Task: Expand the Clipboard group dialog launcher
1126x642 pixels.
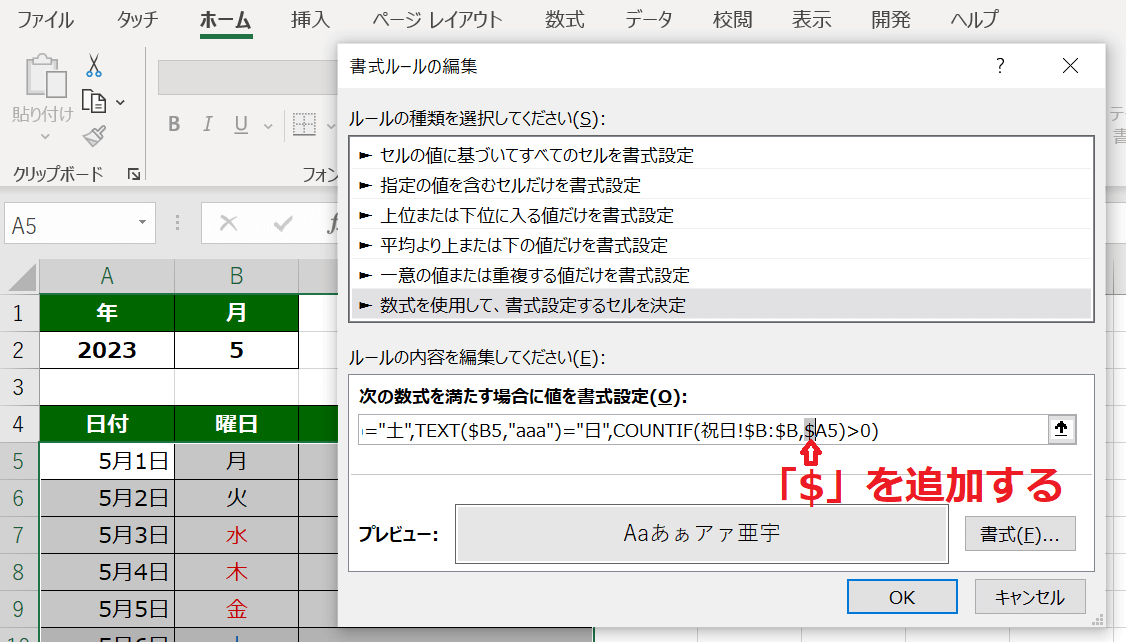Action: coord(134,175)
